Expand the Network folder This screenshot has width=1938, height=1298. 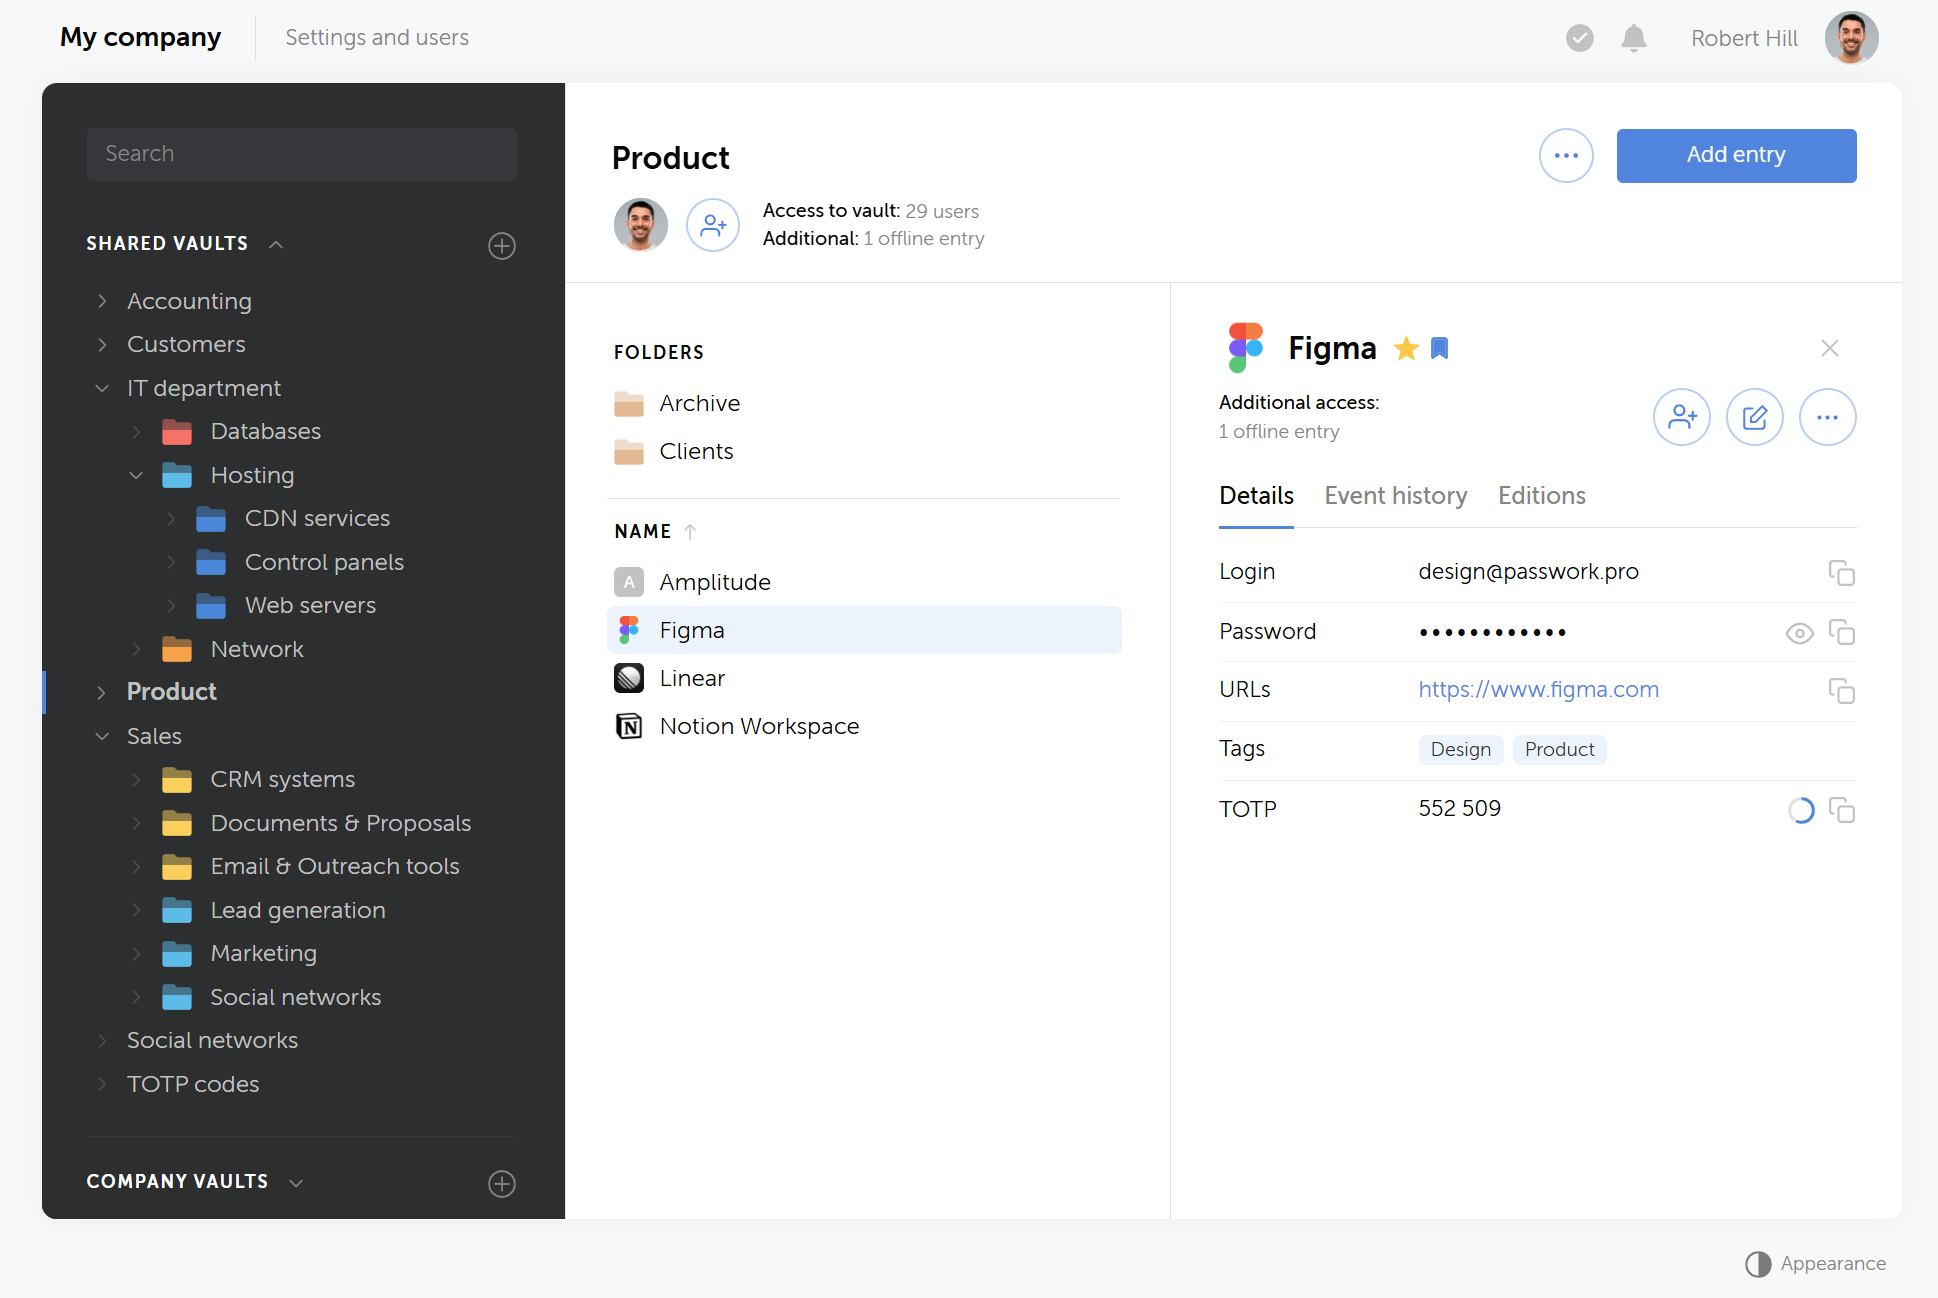point(136,649)
